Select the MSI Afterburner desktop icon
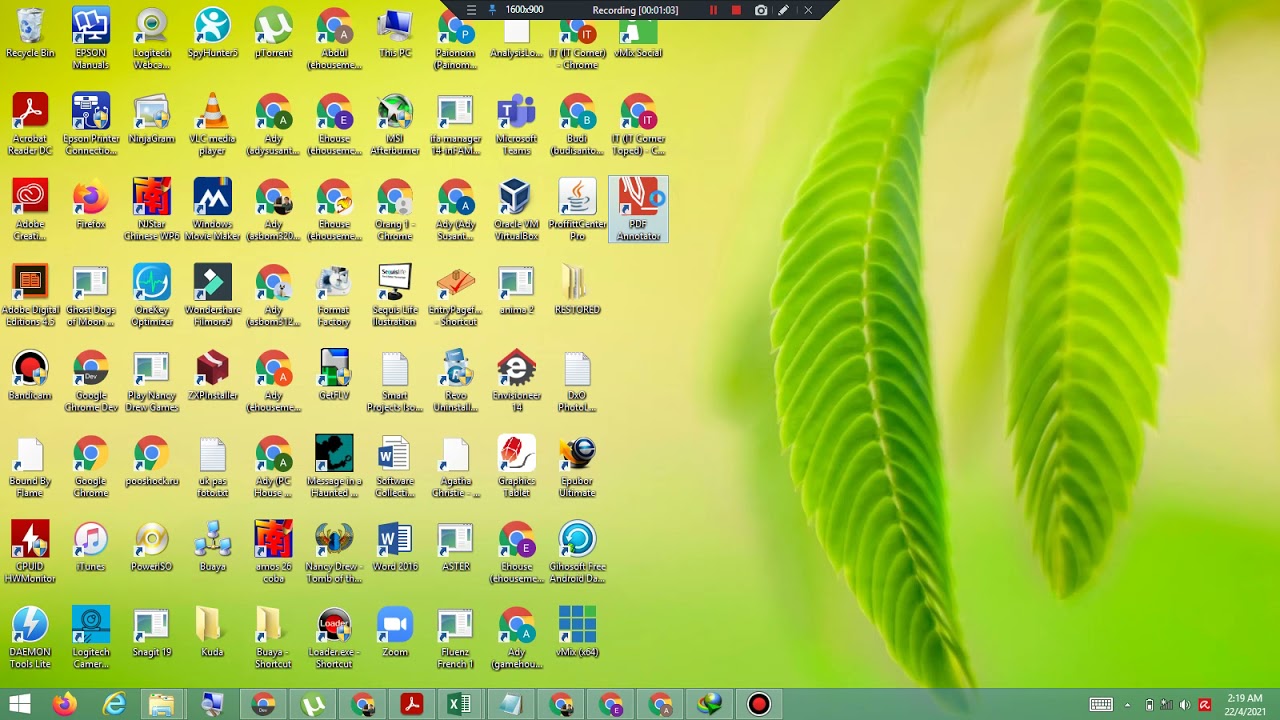Viewport: 1280px width, 720px height. pos(395,125)
